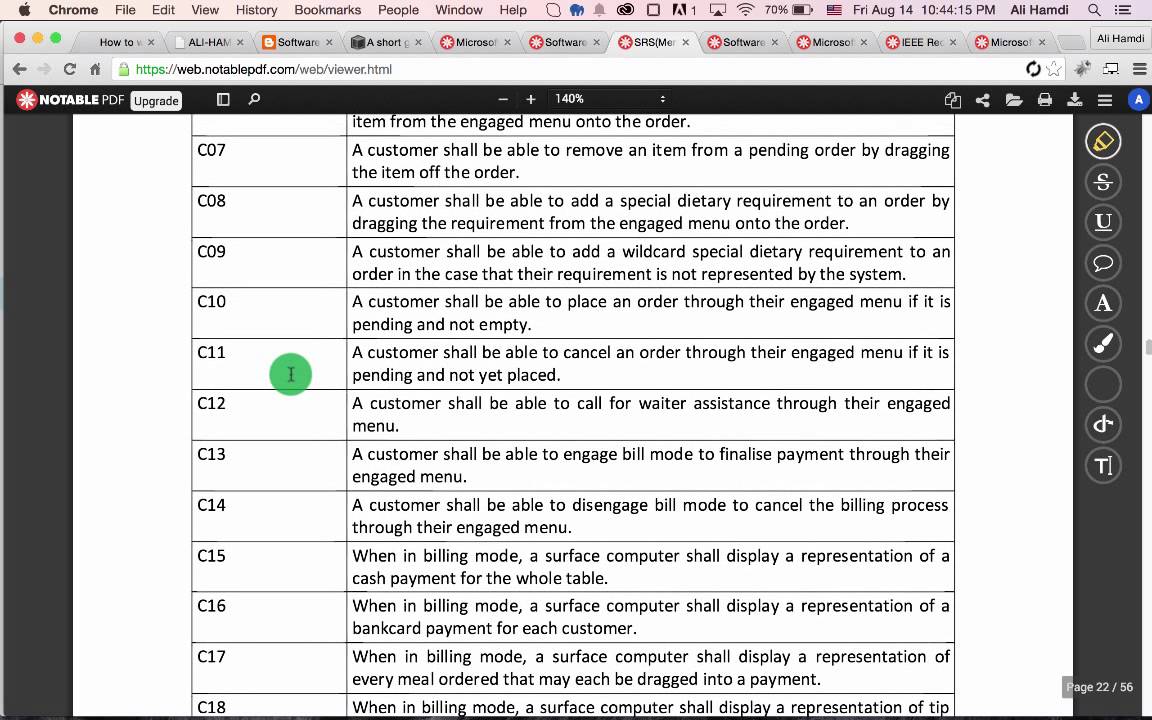Select the strikethrough annotation tool
This screenshot has width=1152, height=720.
click(1103, 181)
